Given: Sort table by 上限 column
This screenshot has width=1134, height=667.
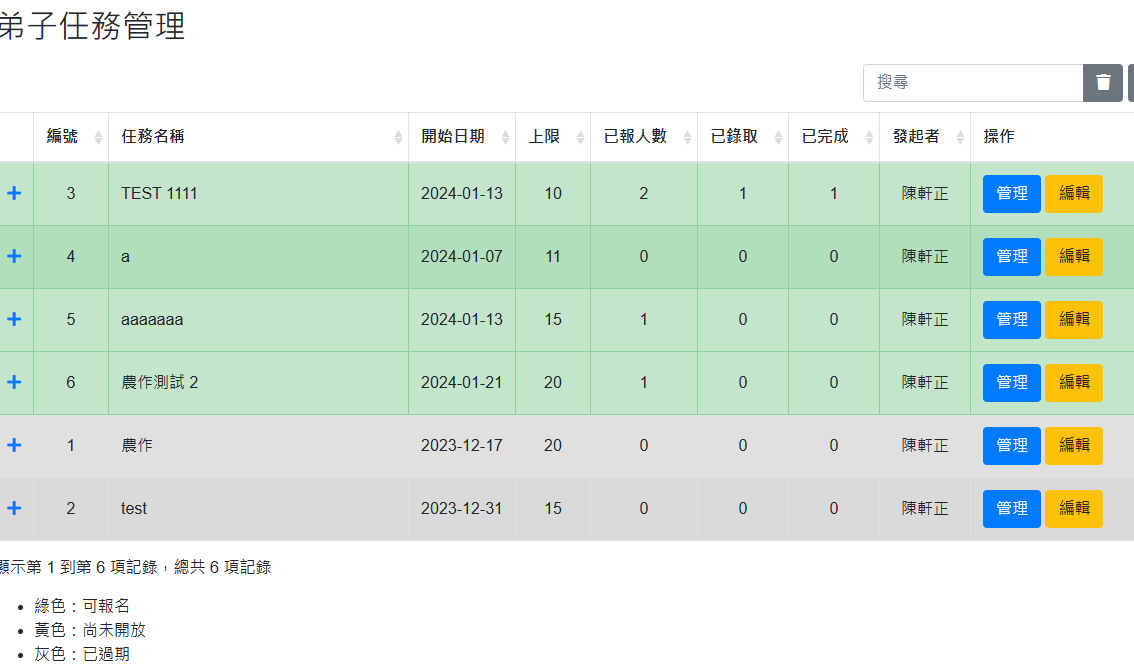Looking at the screenshot, I should click(x=552, y=137).
